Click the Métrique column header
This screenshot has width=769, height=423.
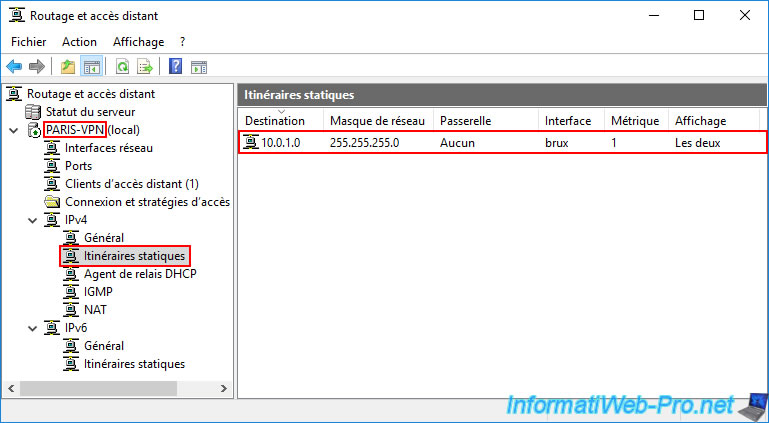click(634, 121)
